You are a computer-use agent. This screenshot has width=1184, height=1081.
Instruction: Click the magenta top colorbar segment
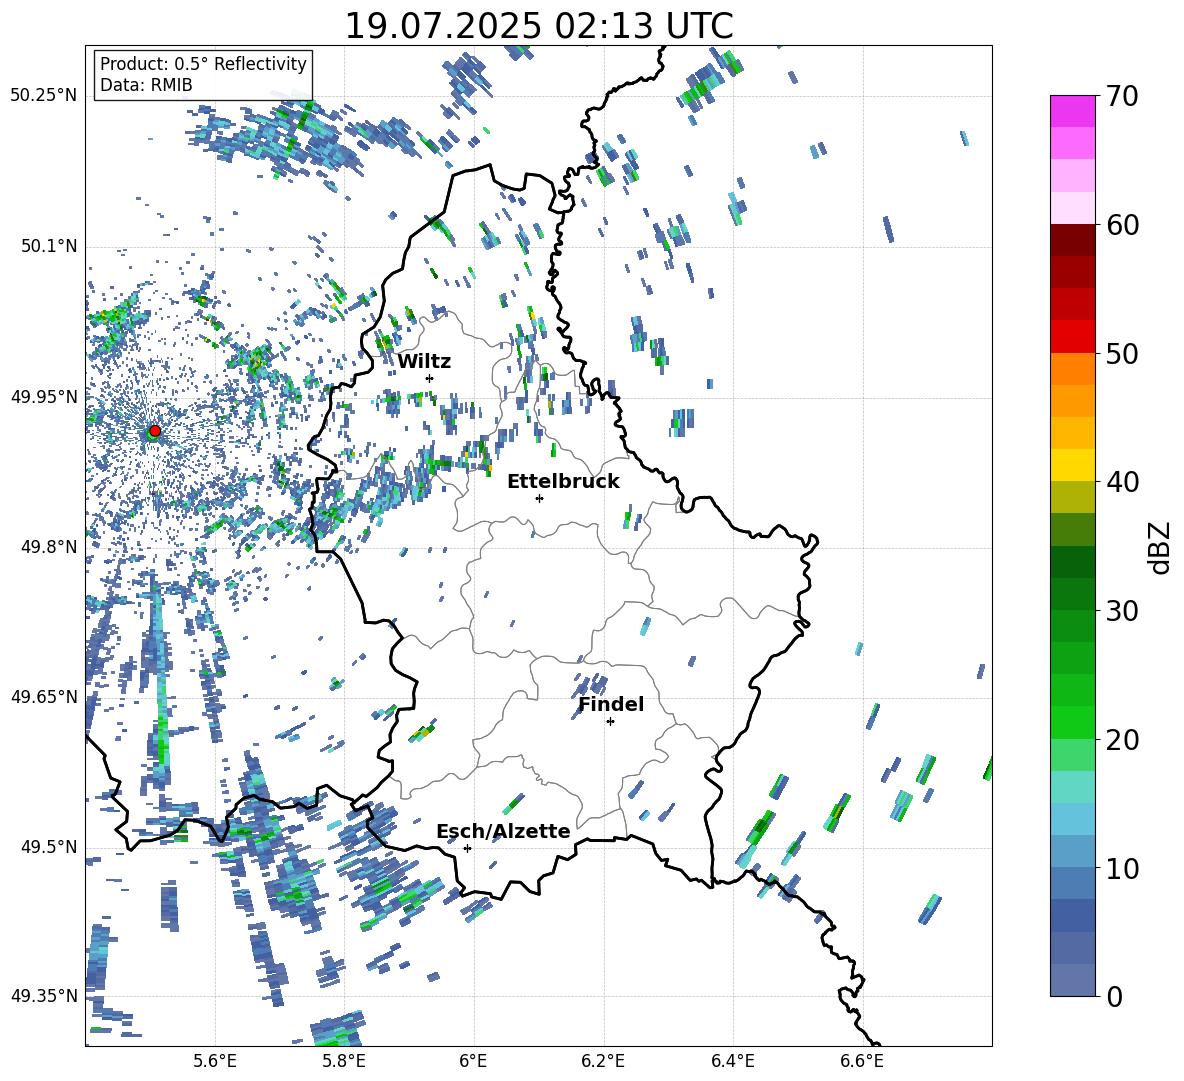(x=1072, y=111)
